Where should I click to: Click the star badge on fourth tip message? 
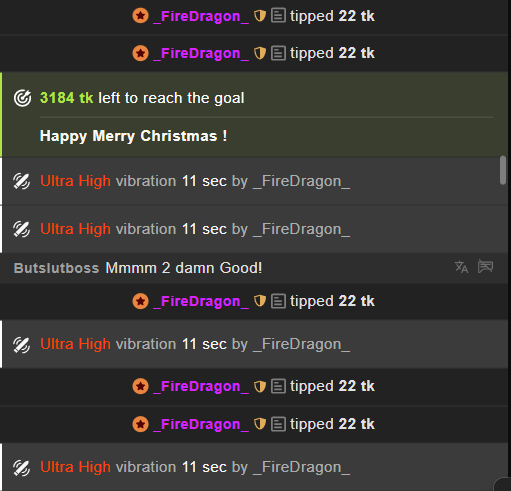[x=140, y=386]
